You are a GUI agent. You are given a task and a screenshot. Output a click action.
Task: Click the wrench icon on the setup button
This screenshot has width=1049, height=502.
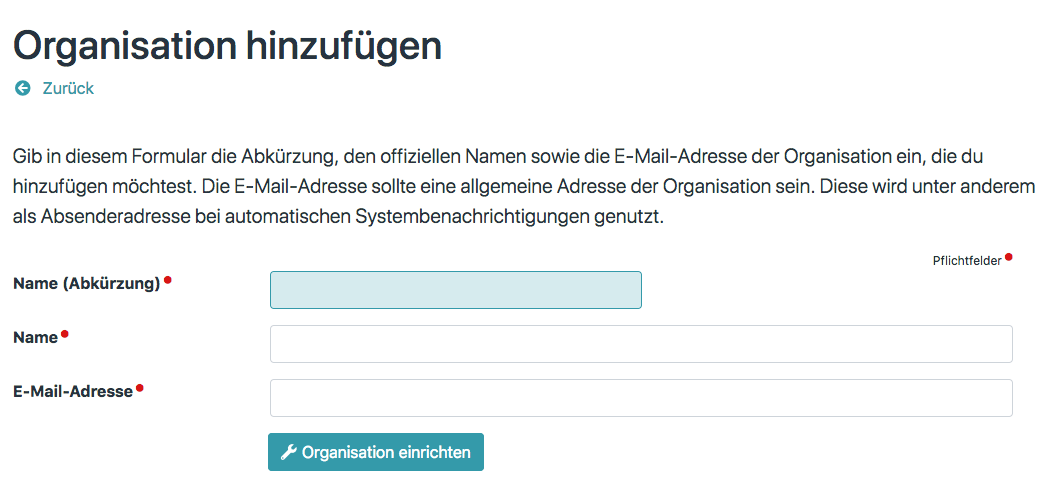pos(288,452)
